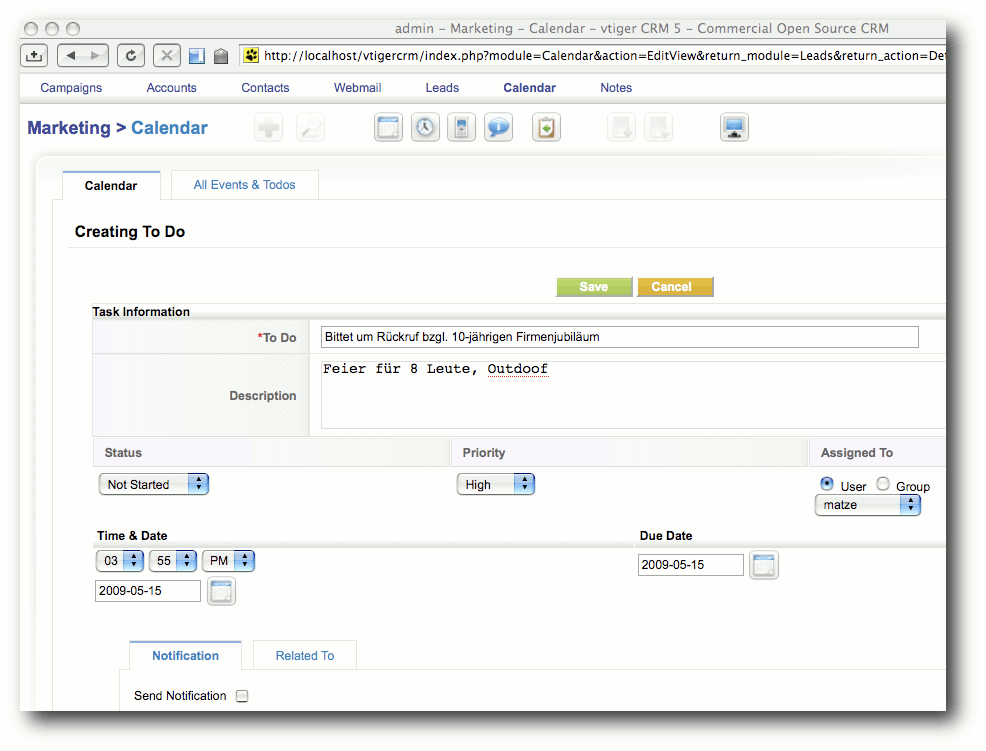This screenshot has height=751, width=986.
Task: Click the Assigned To column header
Action: point(856,453)
